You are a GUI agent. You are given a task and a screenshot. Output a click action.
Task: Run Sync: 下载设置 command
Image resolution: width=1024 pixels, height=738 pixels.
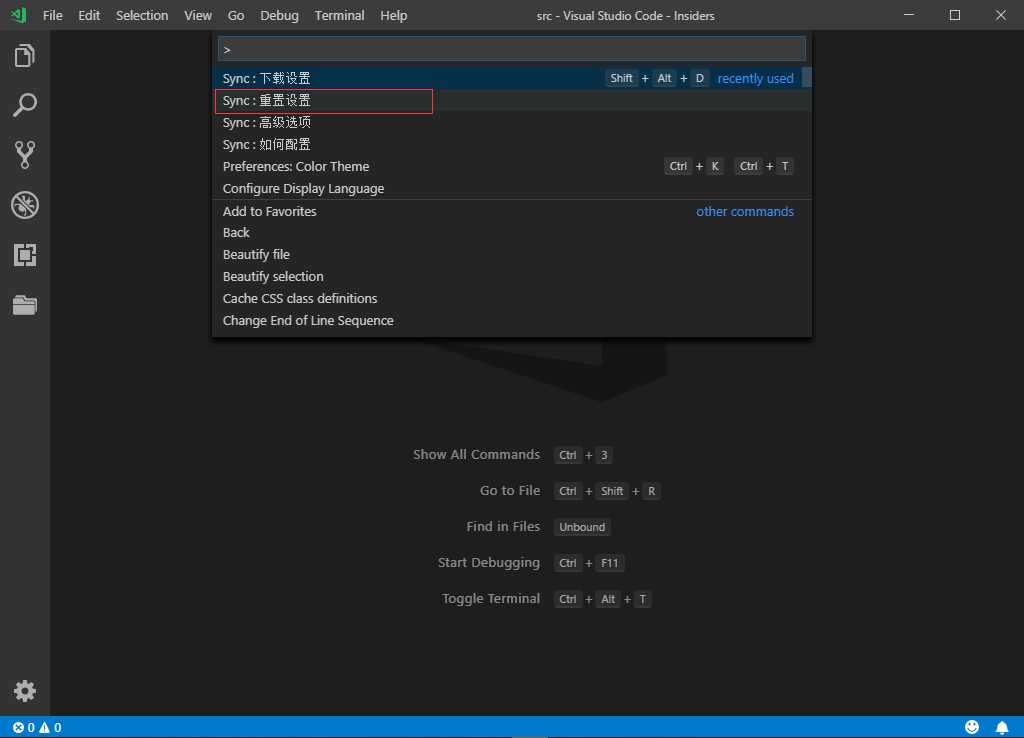(x=511, y=78)
